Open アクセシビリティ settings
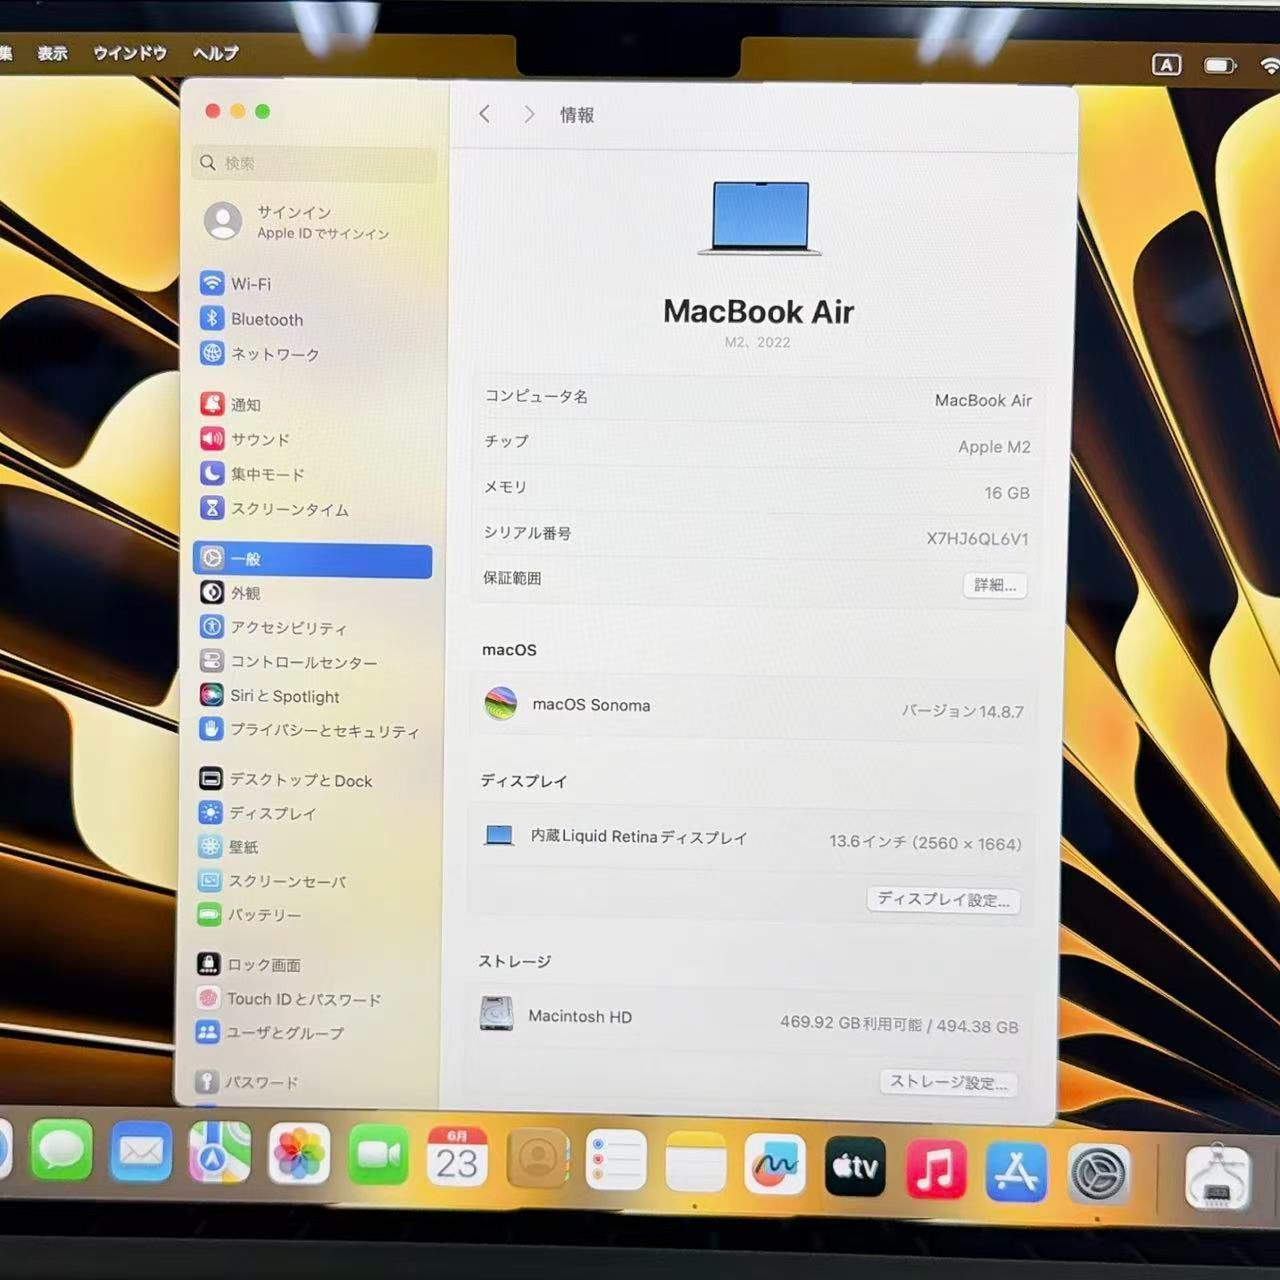1280x1280 pixels. pos(274,628)
